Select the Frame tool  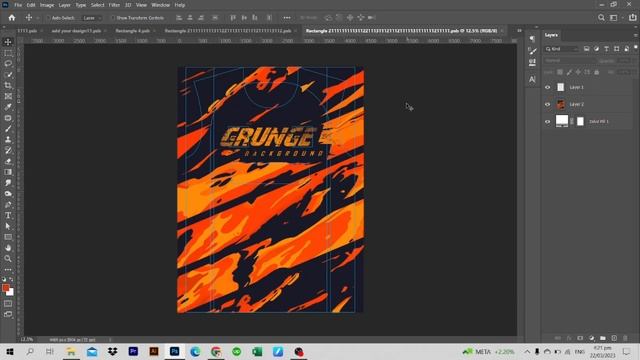[8, 96]
